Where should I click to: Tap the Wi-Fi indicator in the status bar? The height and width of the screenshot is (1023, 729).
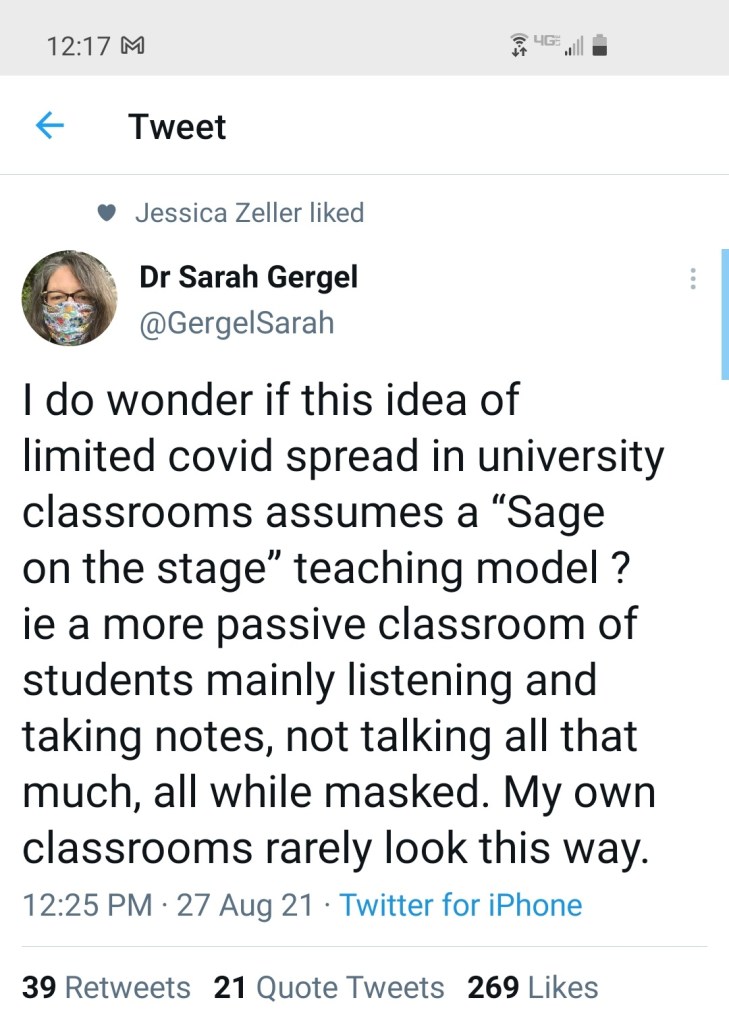518,44
